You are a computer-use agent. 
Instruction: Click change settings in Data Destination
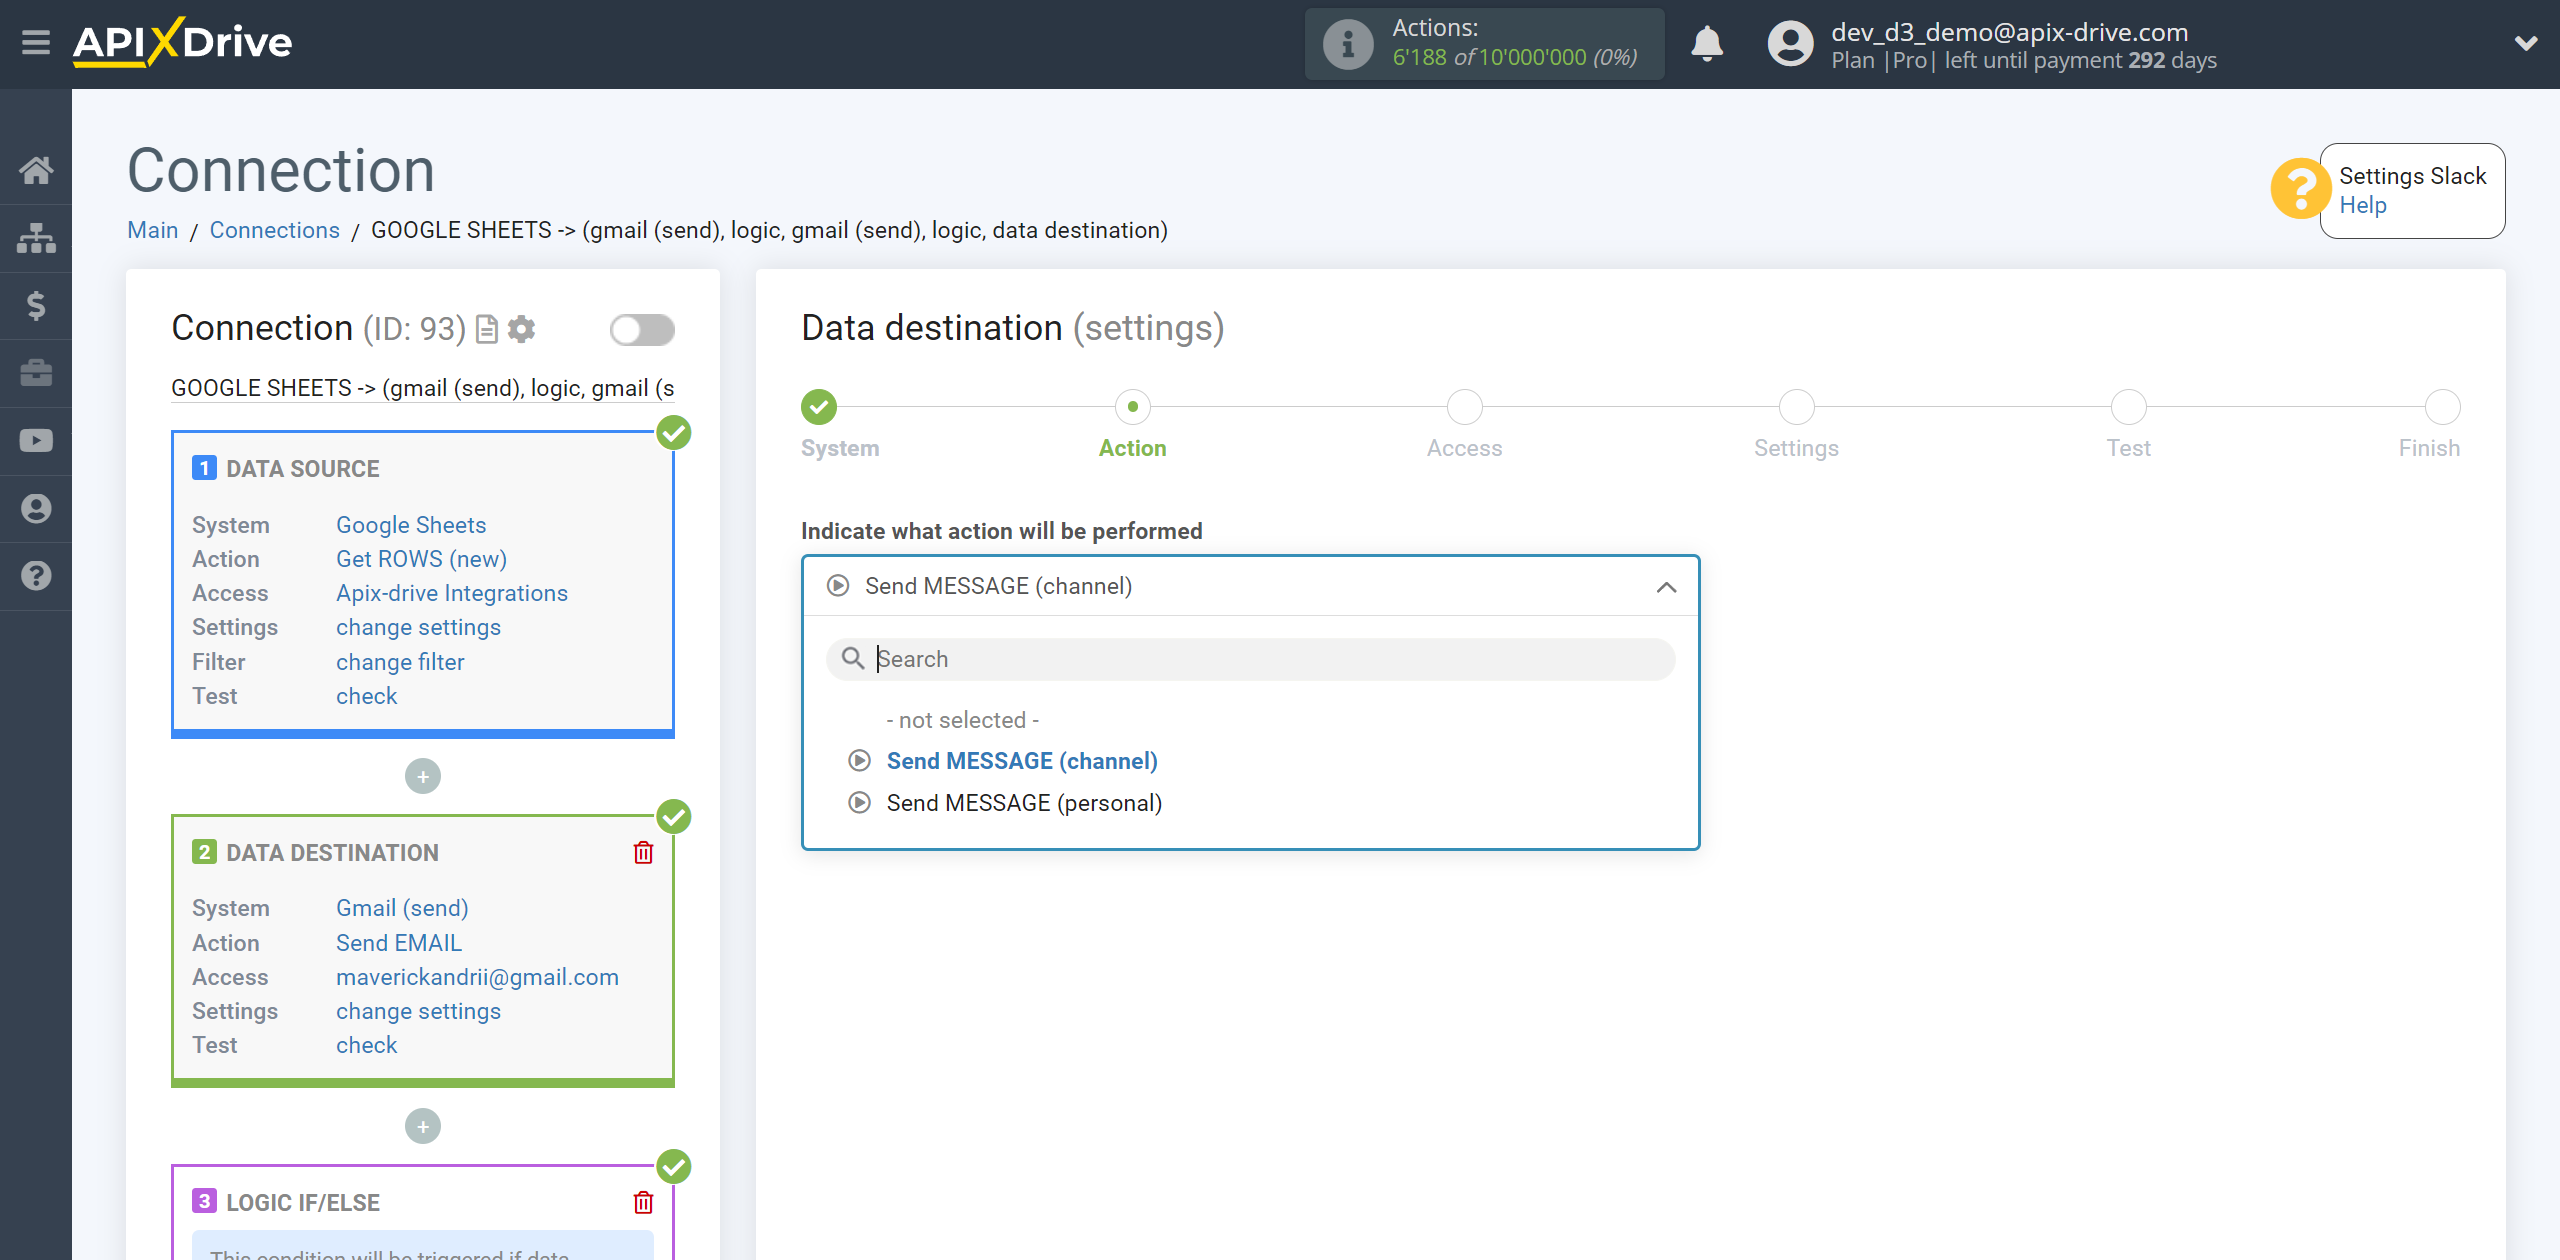click(418, 1011)
